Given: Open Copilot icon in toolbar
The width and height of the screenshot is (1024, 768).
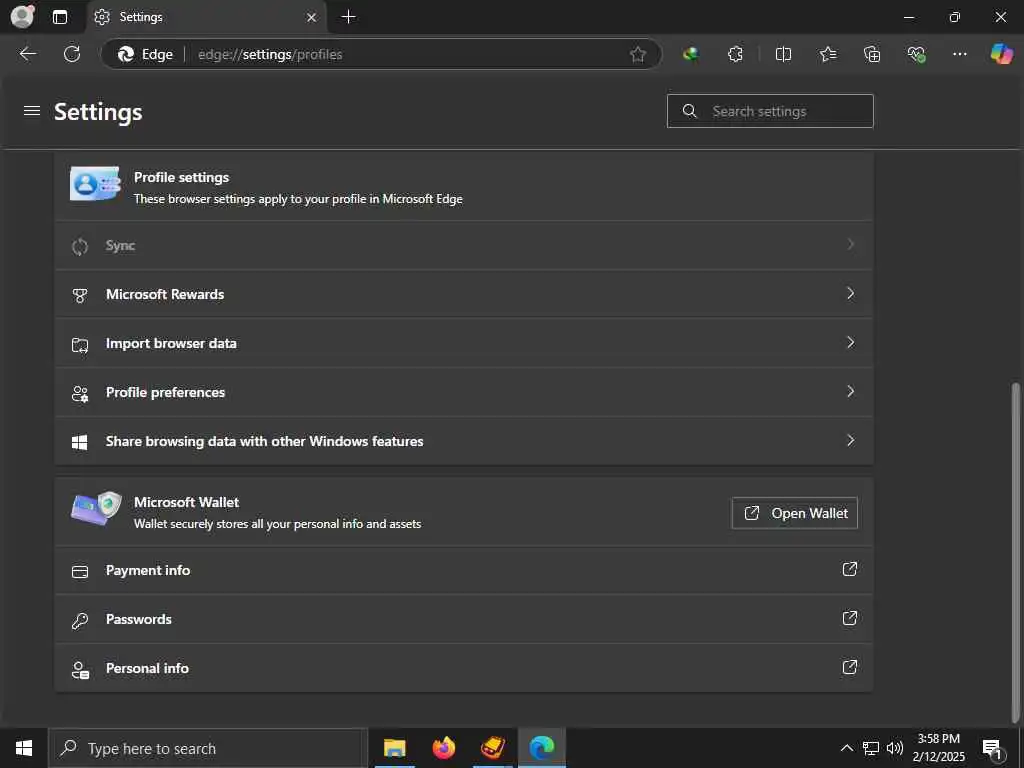Looking at the screenshot, I should (1001, 54).
